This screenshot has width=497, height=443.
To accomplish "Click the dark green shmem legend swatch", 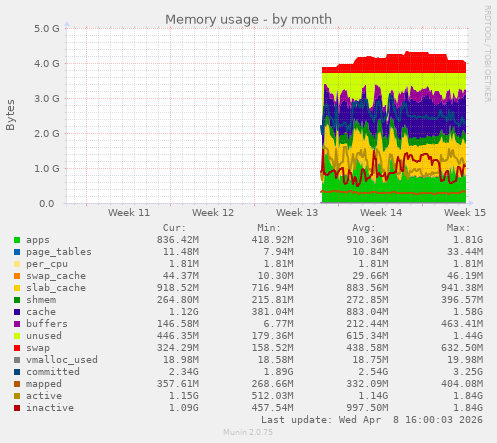I will [x=17, y=300].
